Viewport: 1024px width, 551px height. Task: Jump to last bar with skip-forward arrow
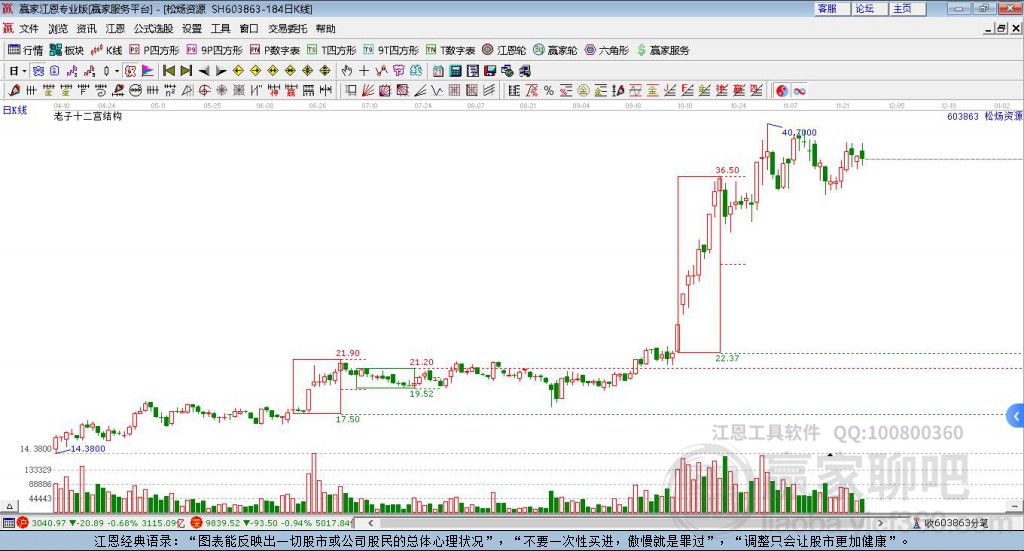(x=186, y=71)
